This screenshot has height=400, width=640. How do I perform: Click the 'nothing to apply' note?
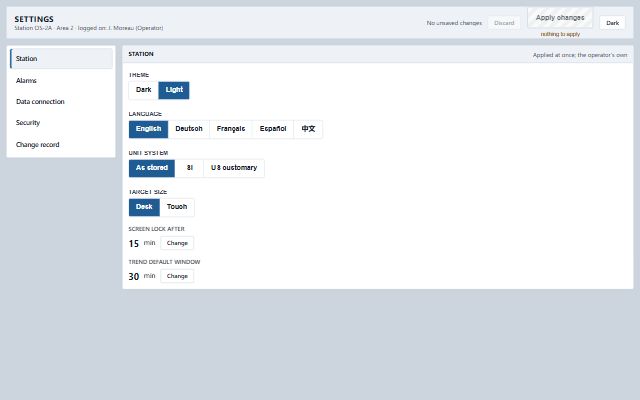click(560, 34)
